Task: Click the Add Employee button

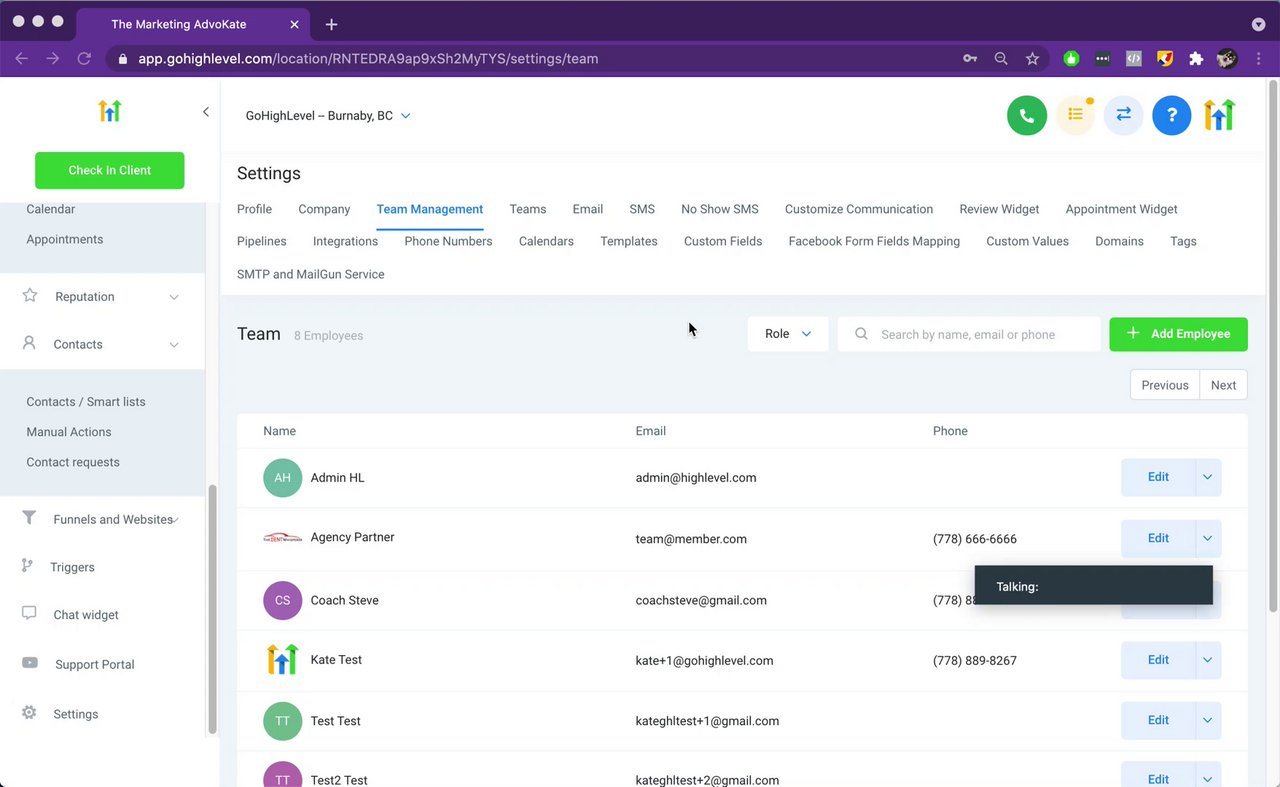Action: [x=1178, y=334]
